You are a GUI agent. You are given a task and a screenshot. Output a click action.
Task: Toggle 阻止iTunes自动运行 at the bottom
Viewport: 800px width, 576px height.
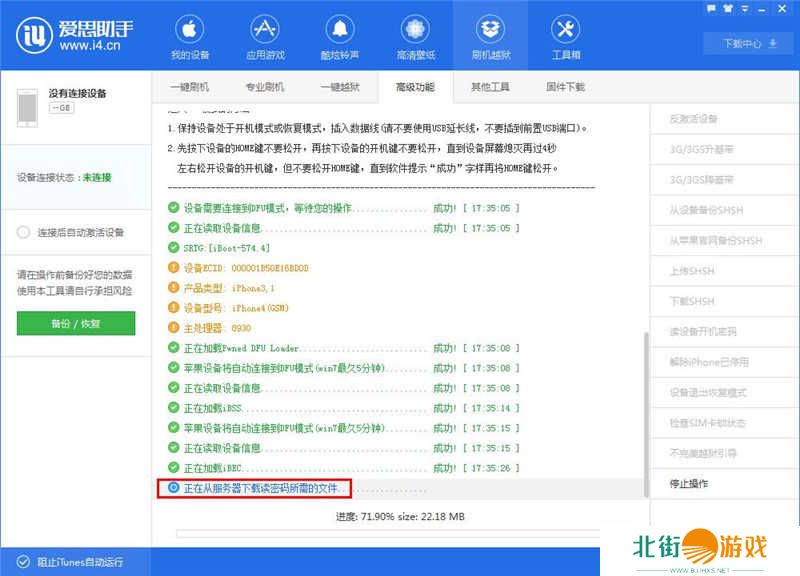tap(23, 561)
